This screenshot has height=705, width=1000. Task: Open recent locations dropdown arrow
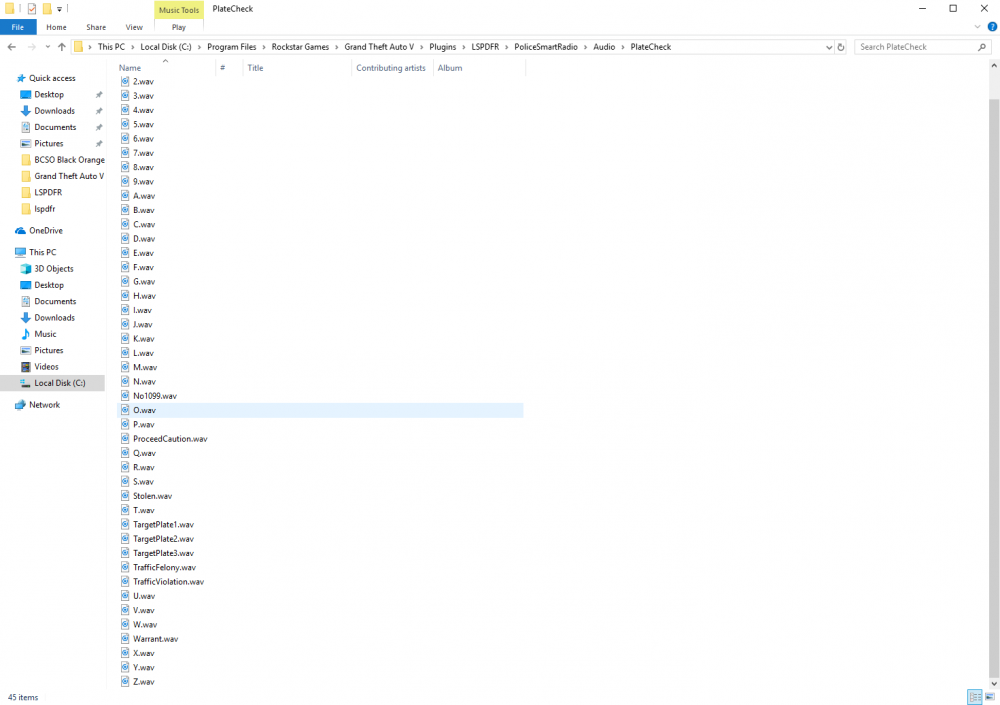(x=47, y=47)
